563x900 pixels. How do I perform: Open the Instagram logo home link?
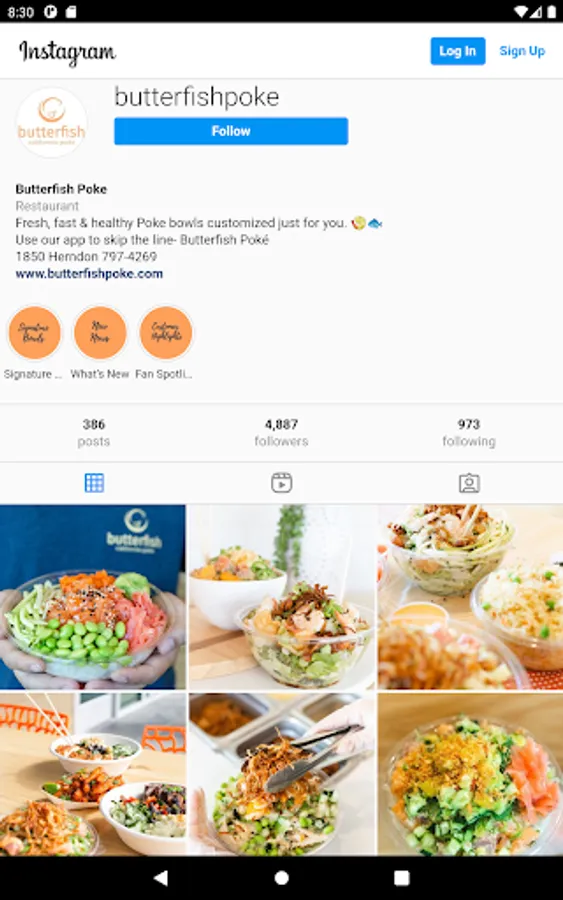pyautogui.click(x=67, y=52)
